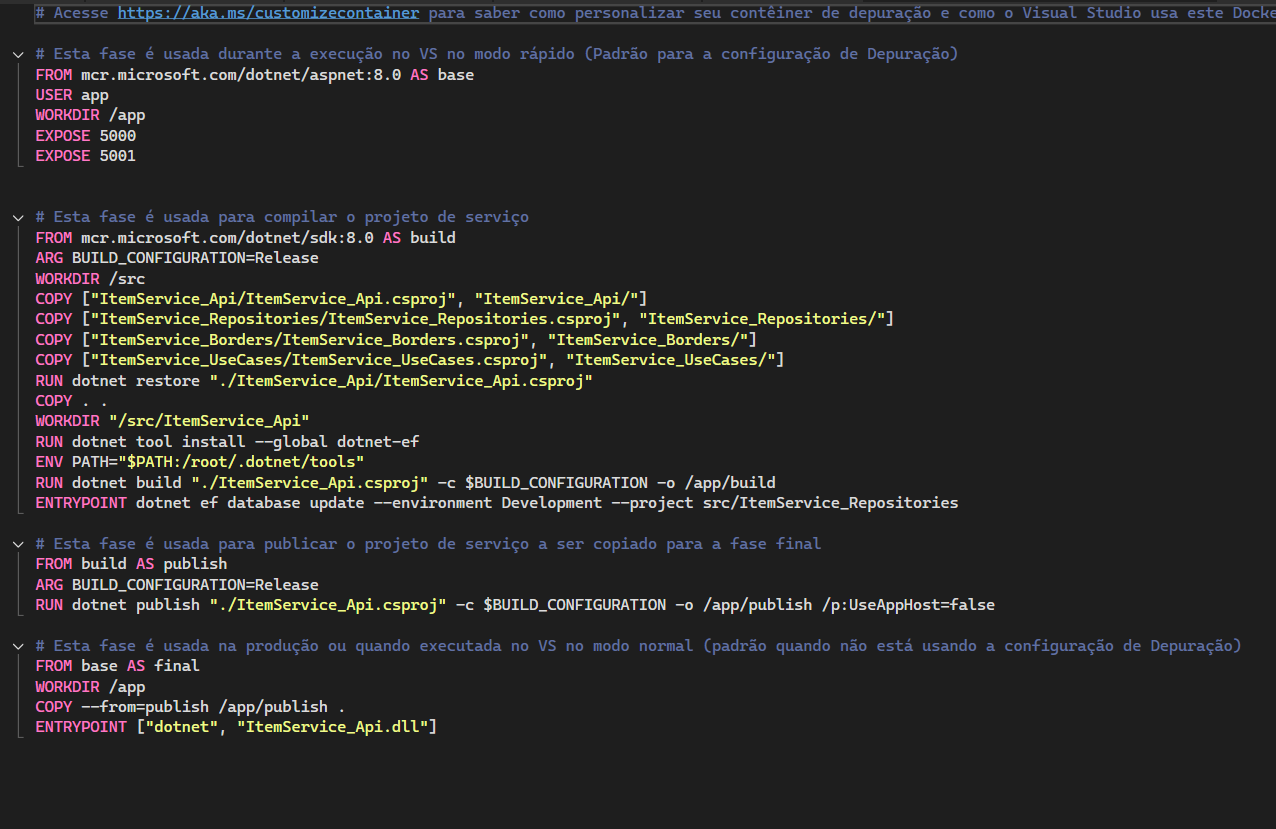Image resolution: width=1276 pixels, height=829 pixels.
Task: Click the COPY ItemService_Borders.csproj line
Action: click(396, 340)
